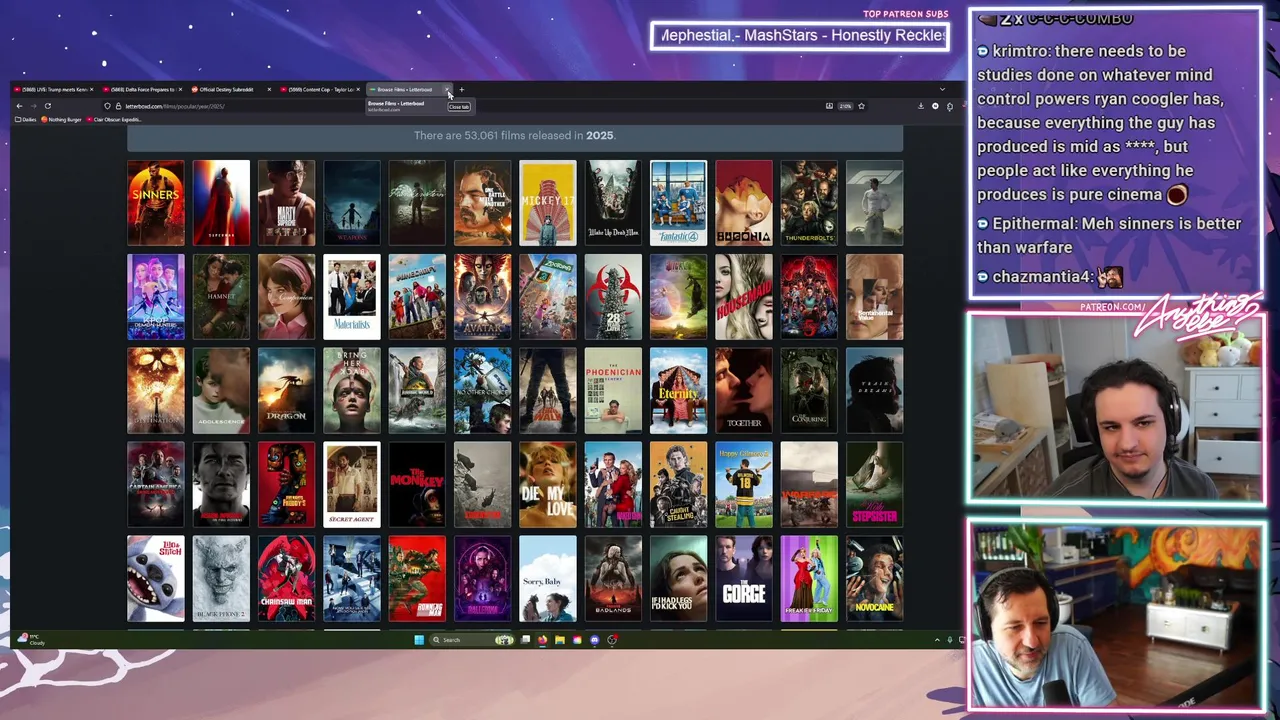Show hidden system tray icons
The image size is (1280, 720).
[937, 640]
